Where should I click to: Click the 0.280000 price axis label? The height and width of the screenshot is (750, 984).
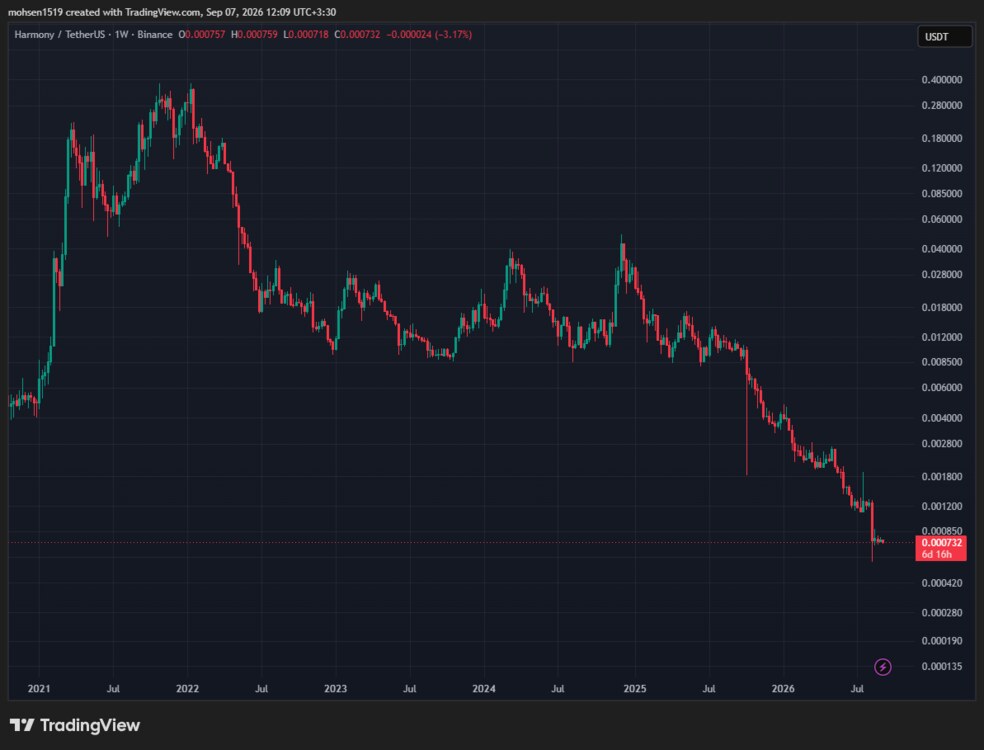point(941,105)
